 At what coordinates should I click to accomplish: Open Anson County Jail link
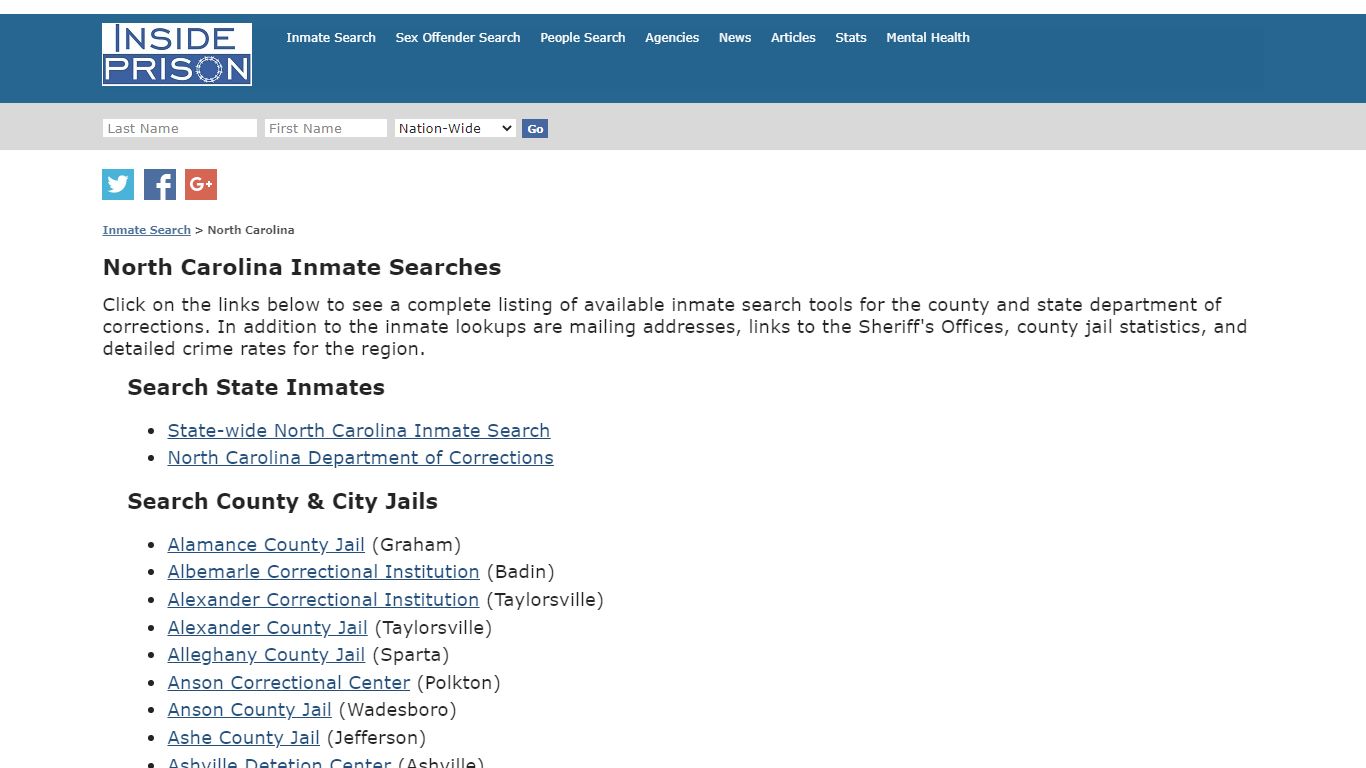coord(249,709)
